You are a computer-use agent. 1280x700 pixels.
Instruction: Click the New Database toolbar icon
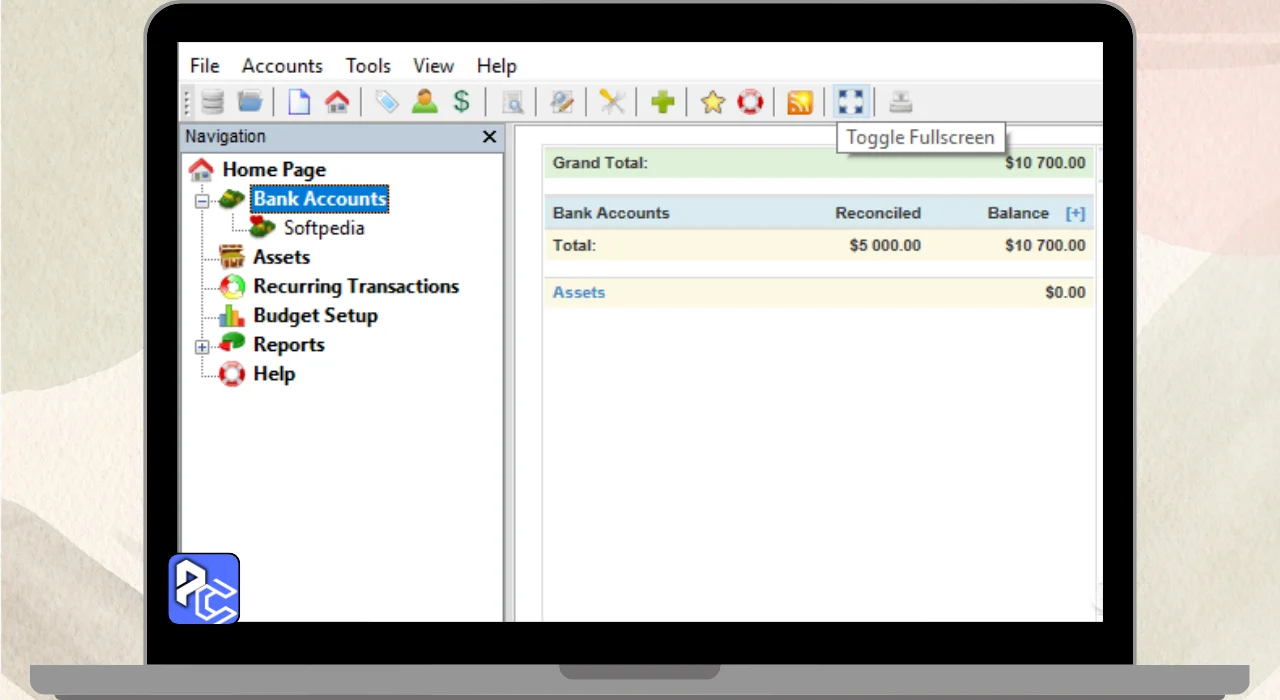coord(212,102)
